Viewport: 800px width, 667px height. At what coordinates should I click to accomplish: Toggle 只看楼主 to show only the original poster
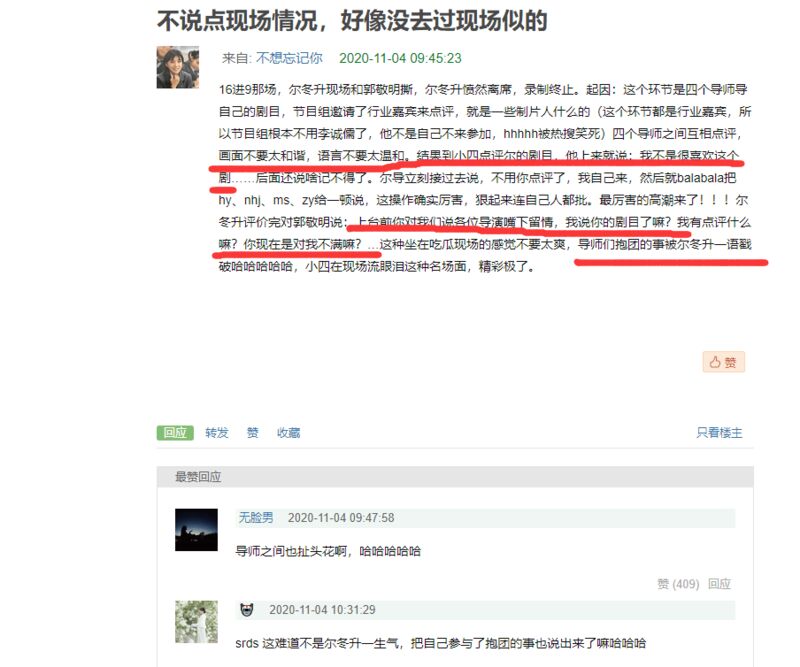pos(719,433)
